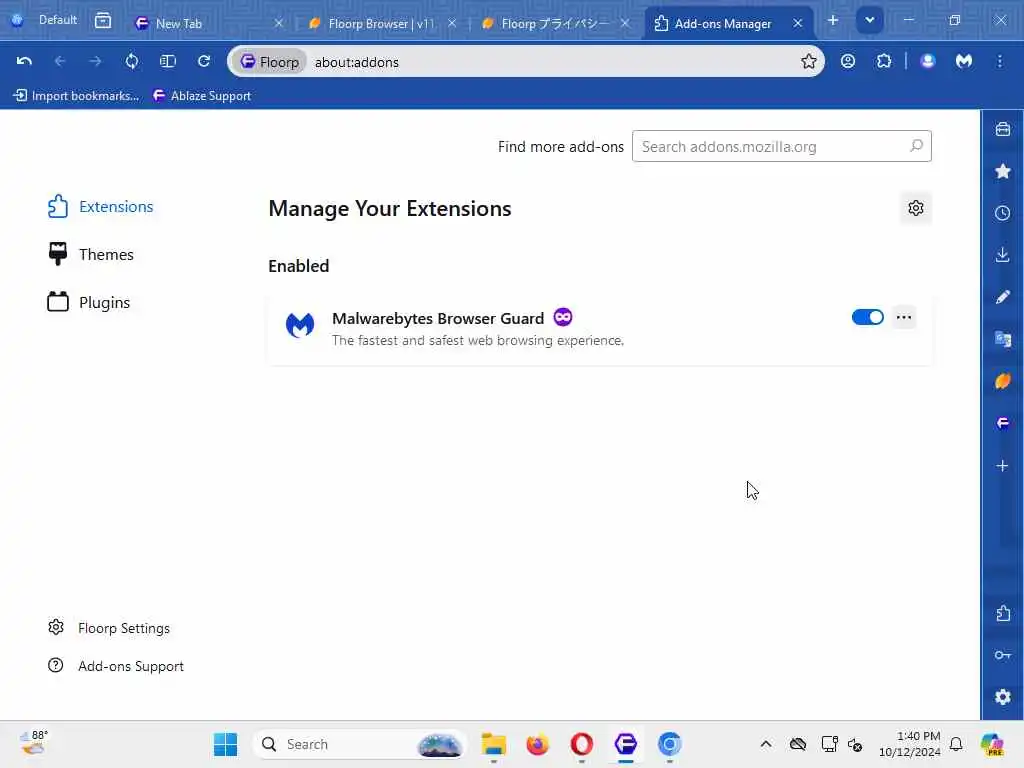Screen dimensions: 1024x768
Task: Click the search magnifier in add-ons search
Action: [x=916, y=146]
